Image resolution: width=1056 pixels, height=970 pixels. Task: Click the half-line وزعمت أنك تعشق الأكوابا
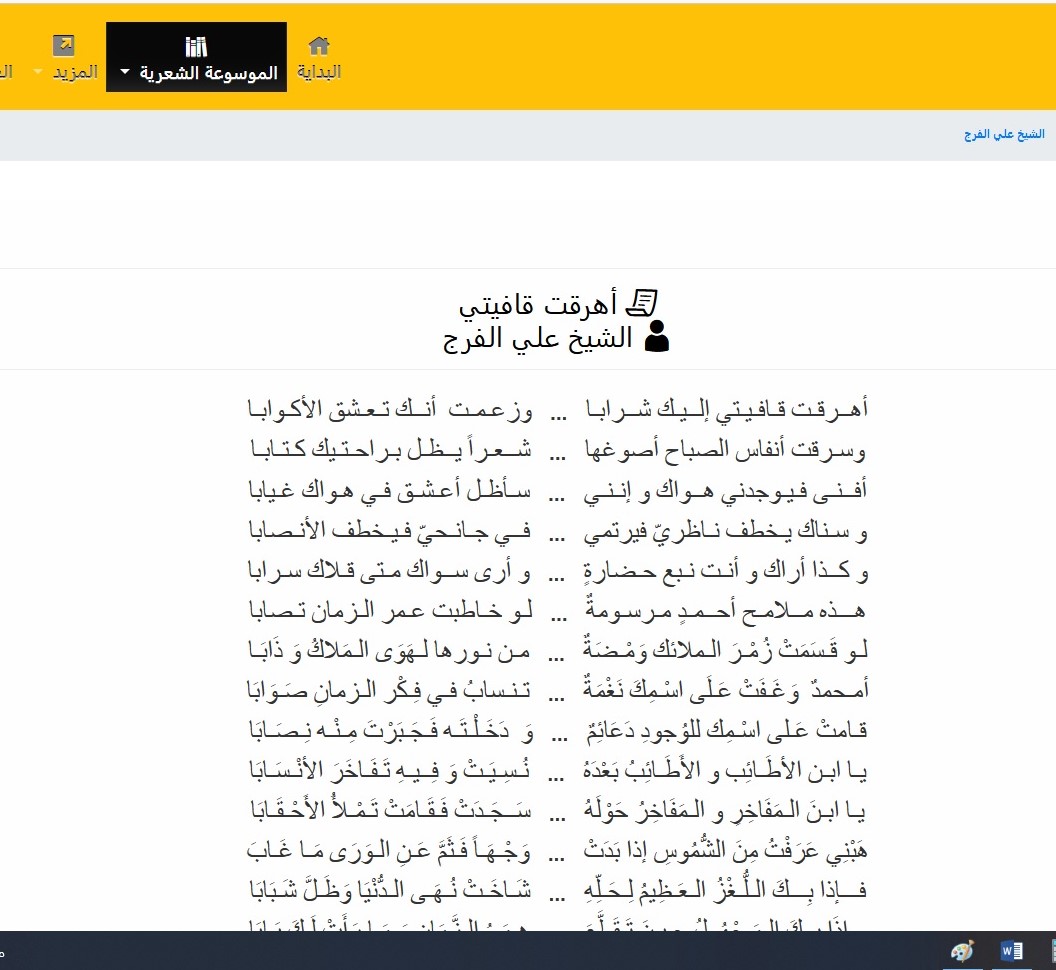390,409
